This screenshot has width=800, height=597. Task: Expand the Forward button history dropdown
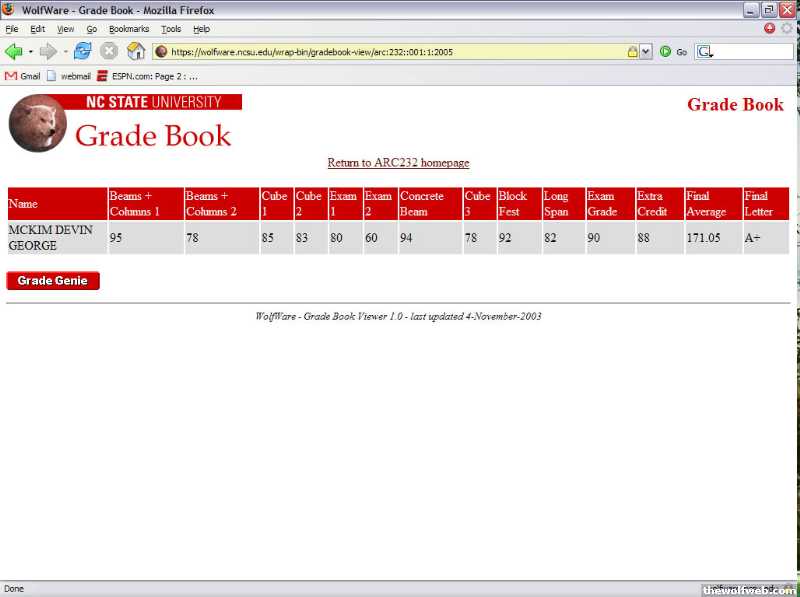(x=64, y=51)
